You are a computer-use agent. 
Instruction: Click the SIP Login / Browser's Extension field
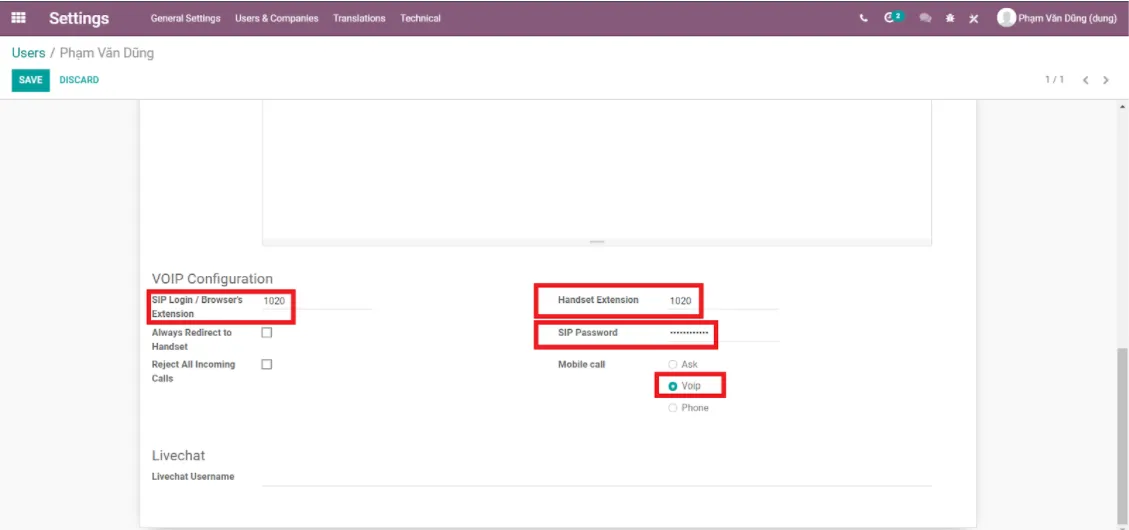pyautogui.click(x=317, y=301)
